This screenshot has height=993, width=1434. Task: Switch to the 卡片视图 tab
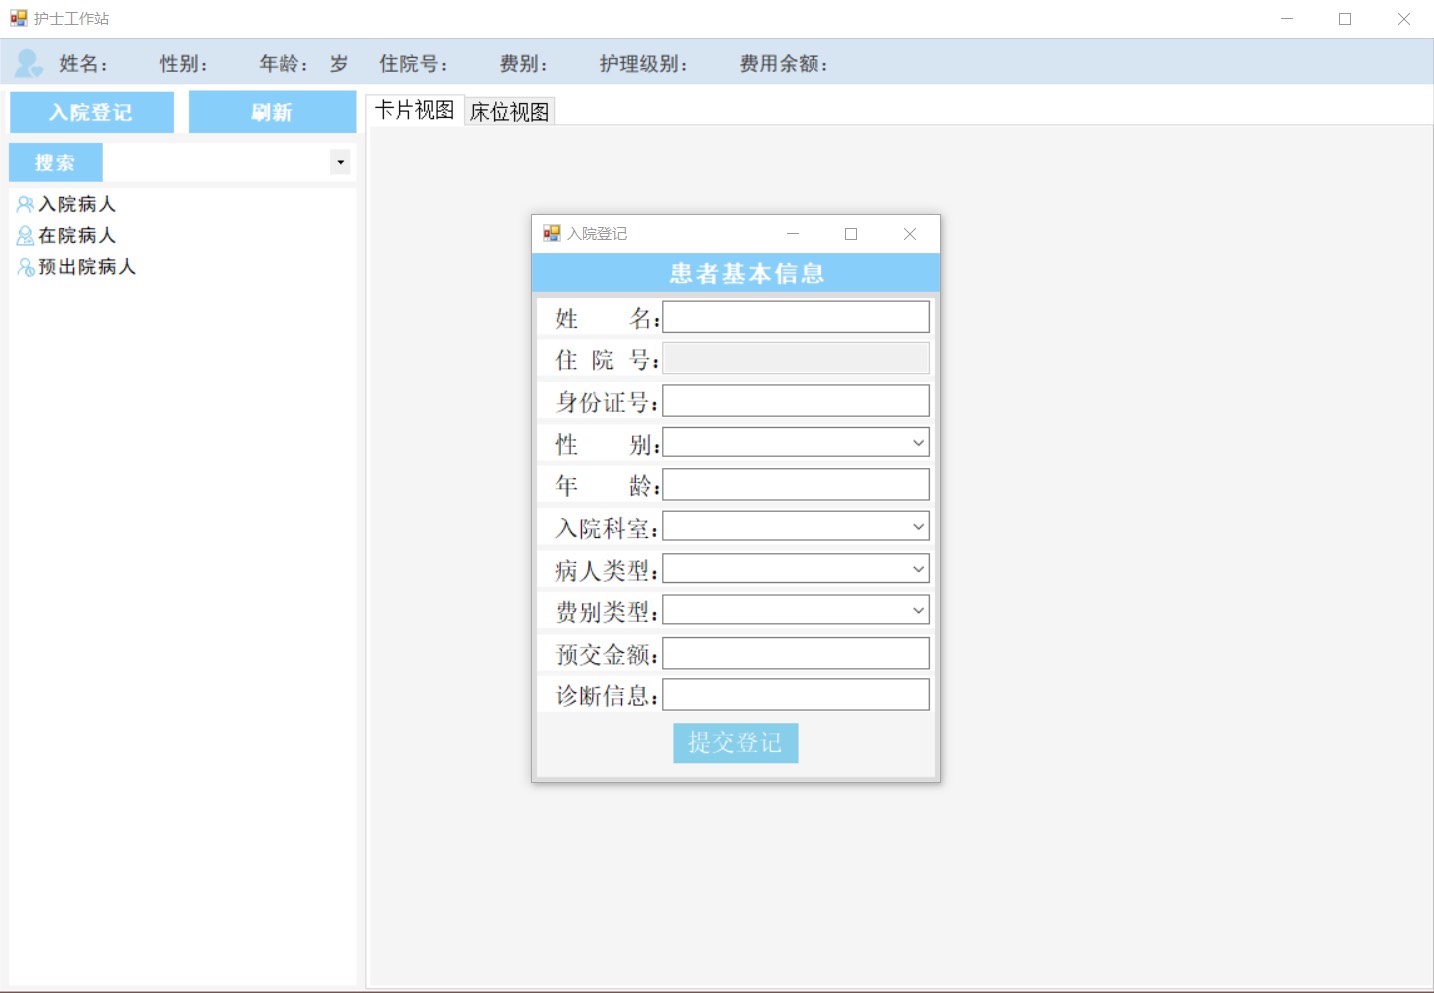[414, 110]
